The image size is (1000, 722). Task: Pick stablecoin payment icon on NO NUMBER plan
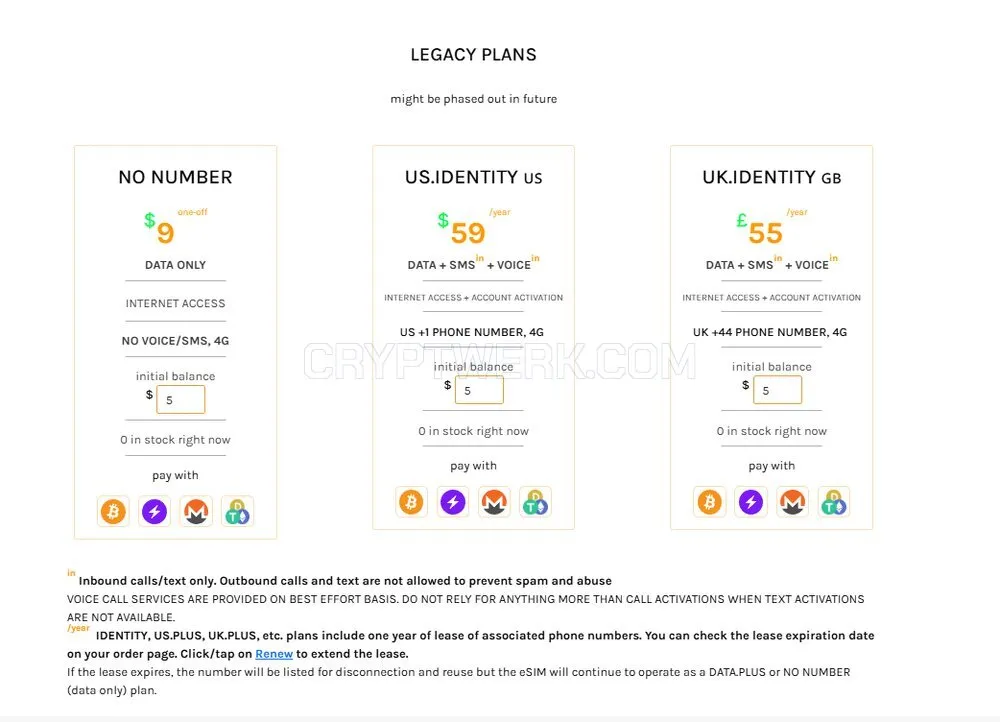click(x=237, y=512)
